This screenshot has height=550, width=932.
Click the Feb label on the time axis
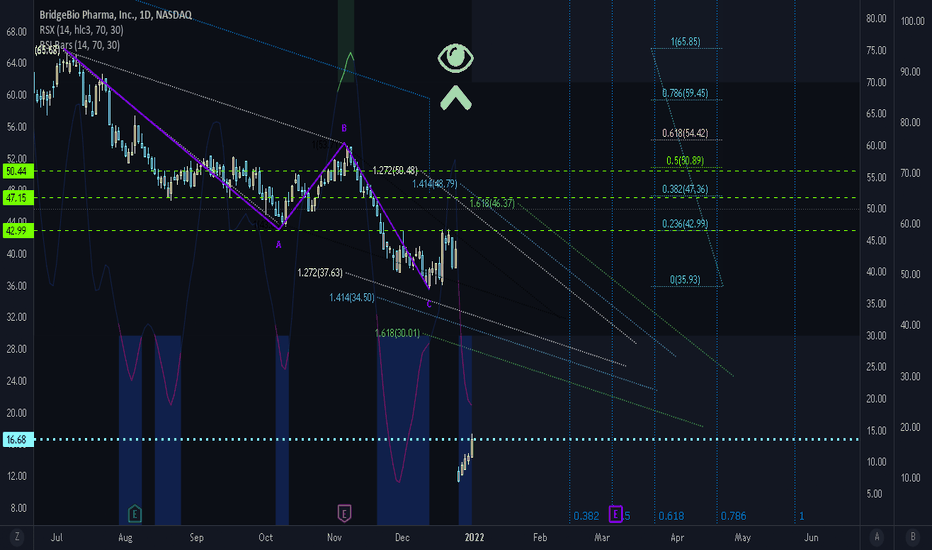pyautogui.click(x=540, y=538)
